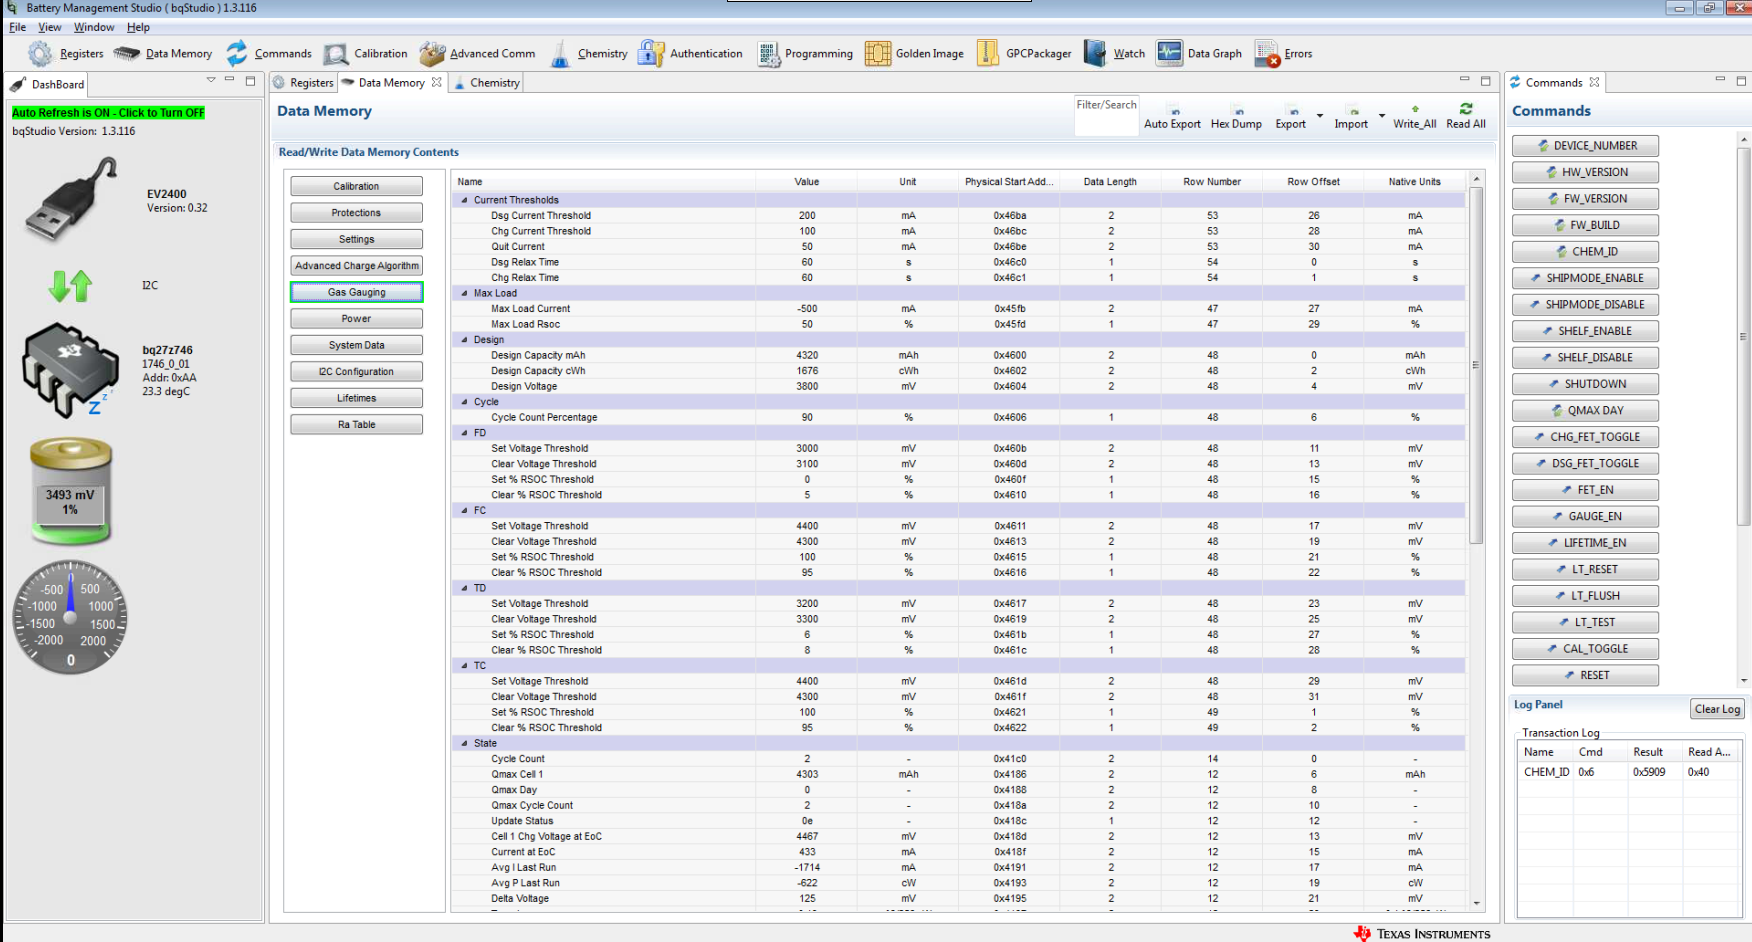Close the Data Memory tab
This screenshot has width=1752, height=942.
point(436,83)
